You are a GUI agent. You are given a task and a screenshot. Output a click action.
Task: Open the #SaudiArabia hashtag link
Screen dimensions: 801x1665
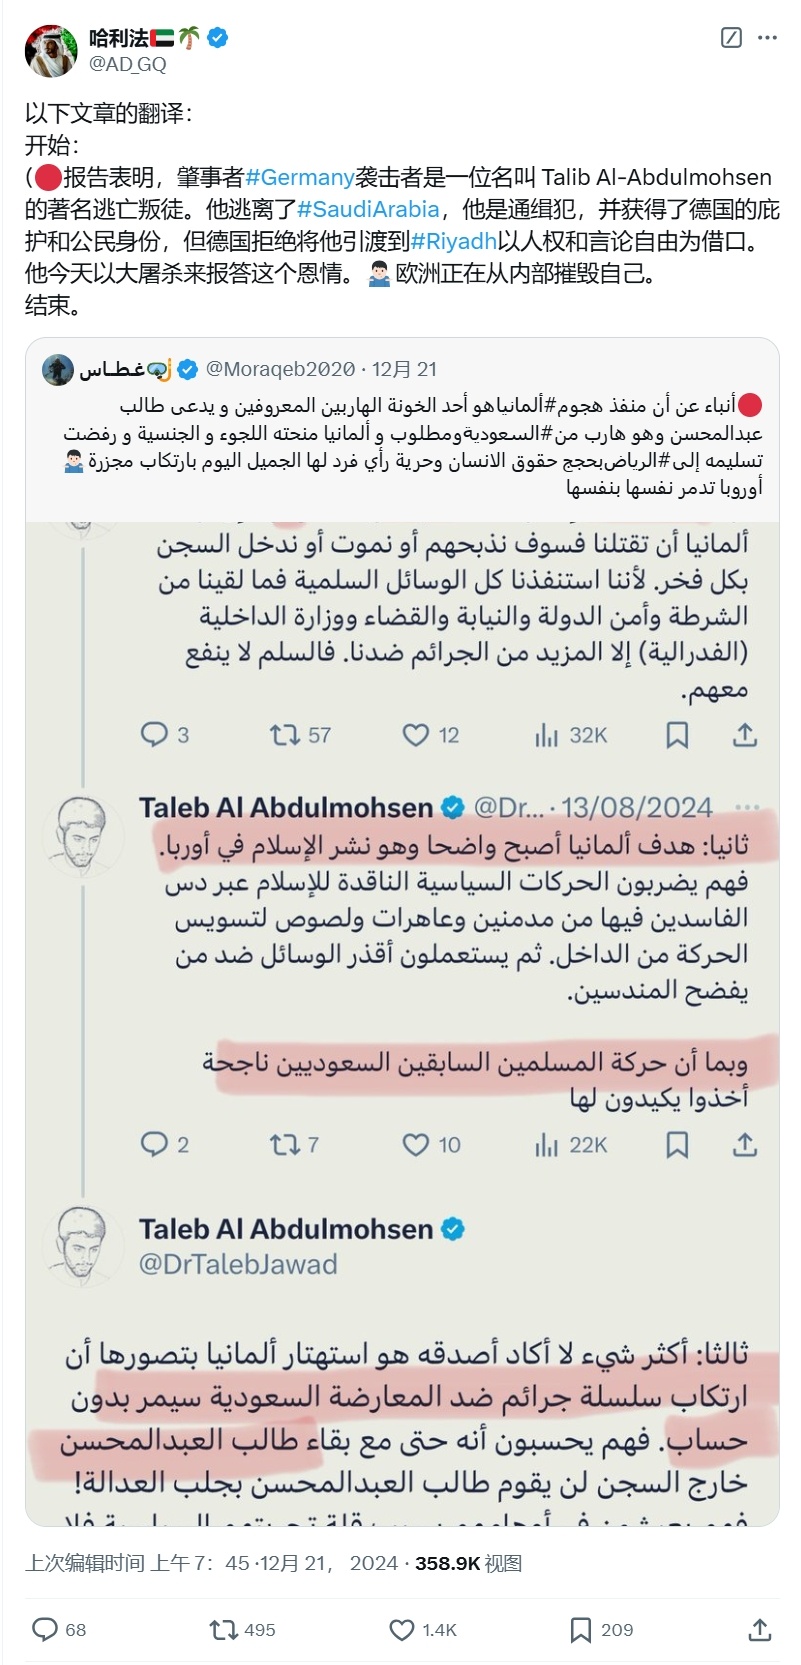pos(369,210)
